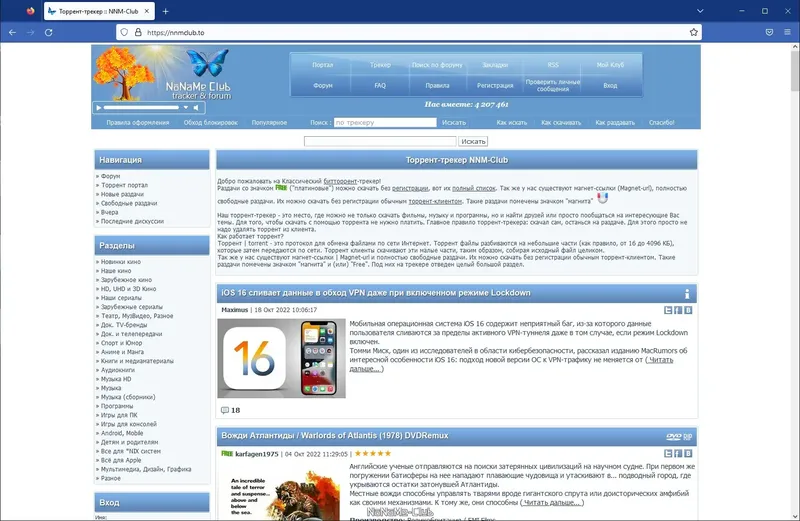Open Новые раздачи in navigation
The image size is (800, 521).
(122, 194)
